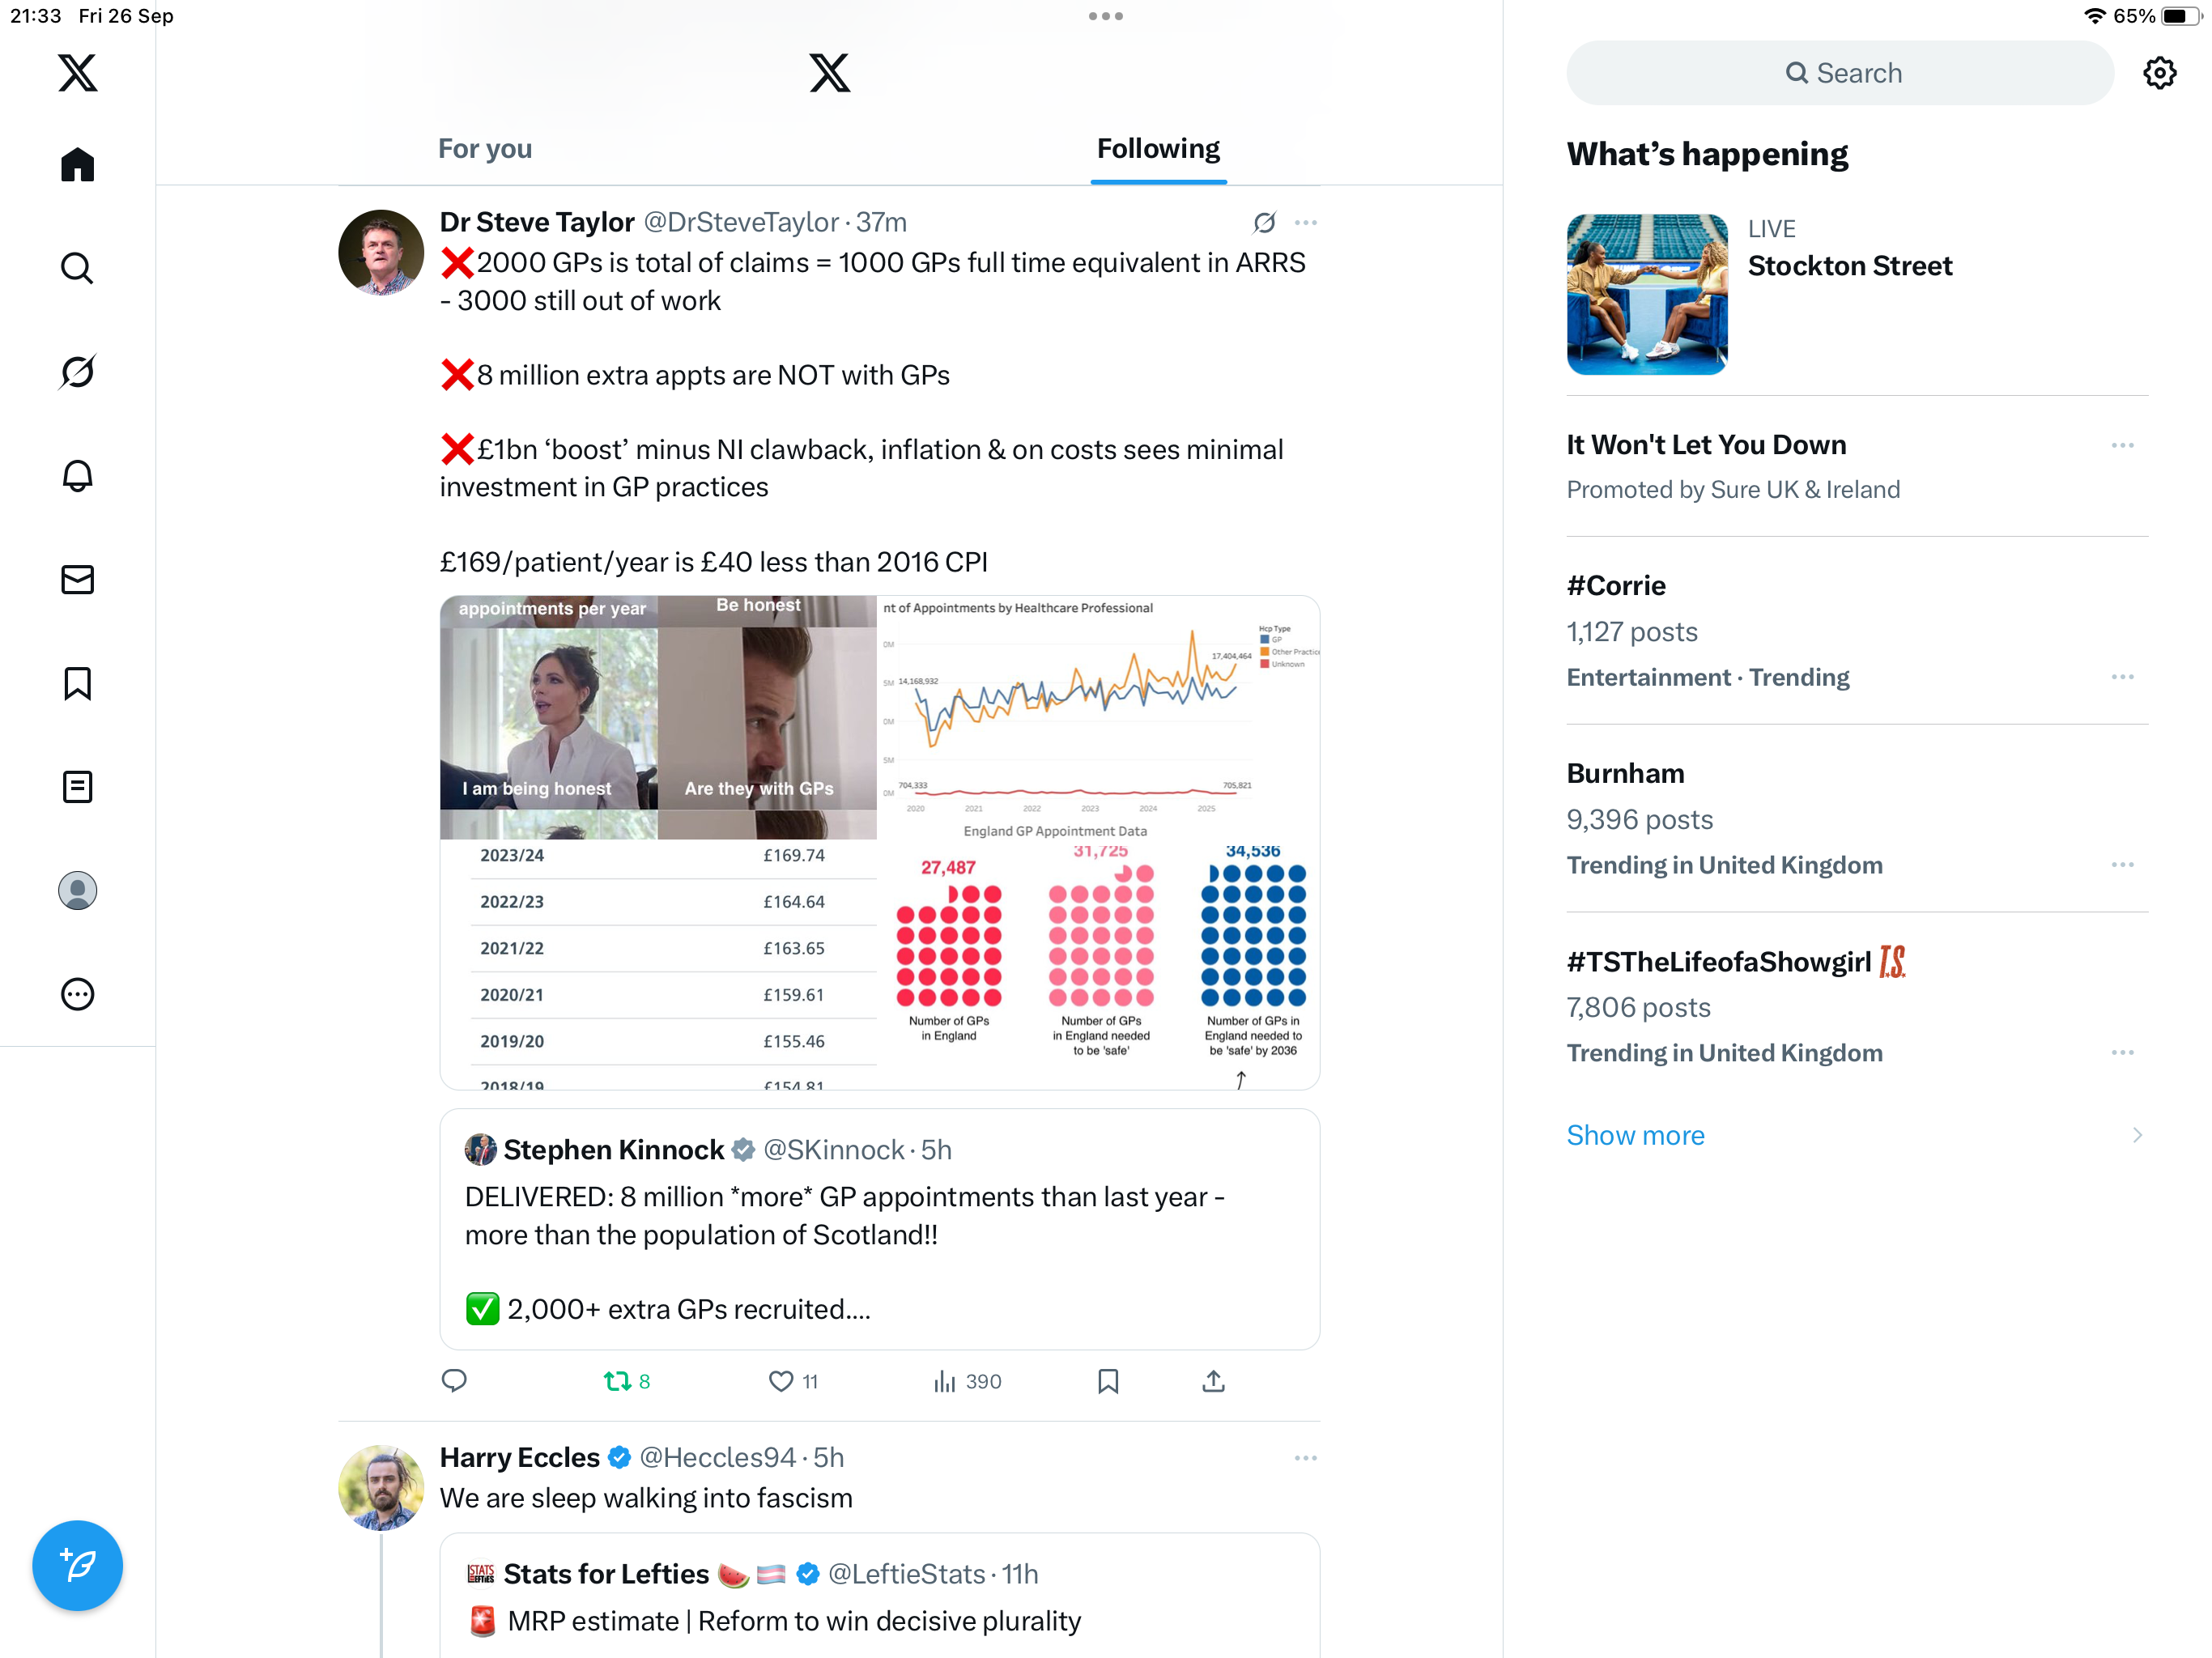Switch to the For you tab
Viewport: 2212px width, 1658px height.
click(x=485, y=149)
